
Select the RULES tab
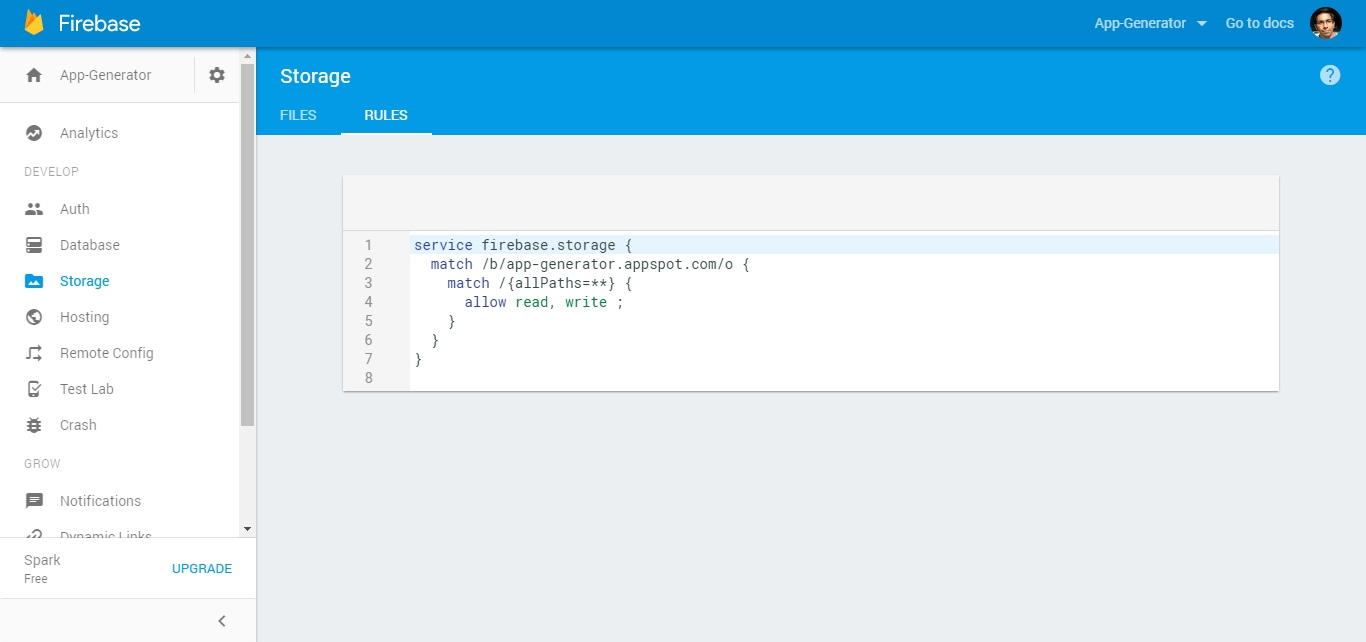(386, 115)
